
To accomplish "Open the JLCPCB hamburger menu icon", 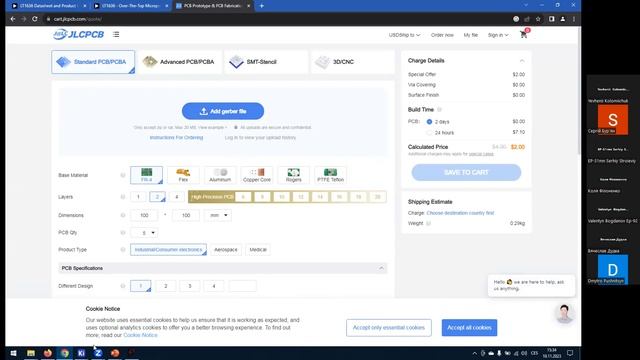I will 116,35.
